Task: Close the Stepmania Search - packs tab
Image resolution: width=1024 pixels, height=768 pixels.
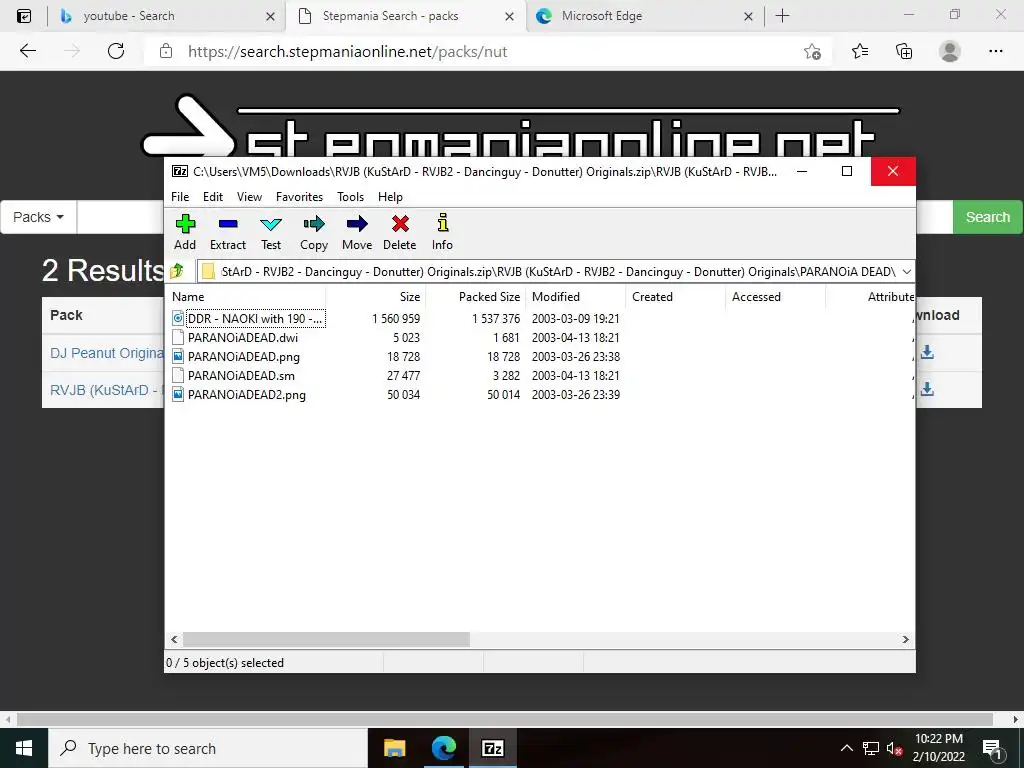Action: [509, 16]
